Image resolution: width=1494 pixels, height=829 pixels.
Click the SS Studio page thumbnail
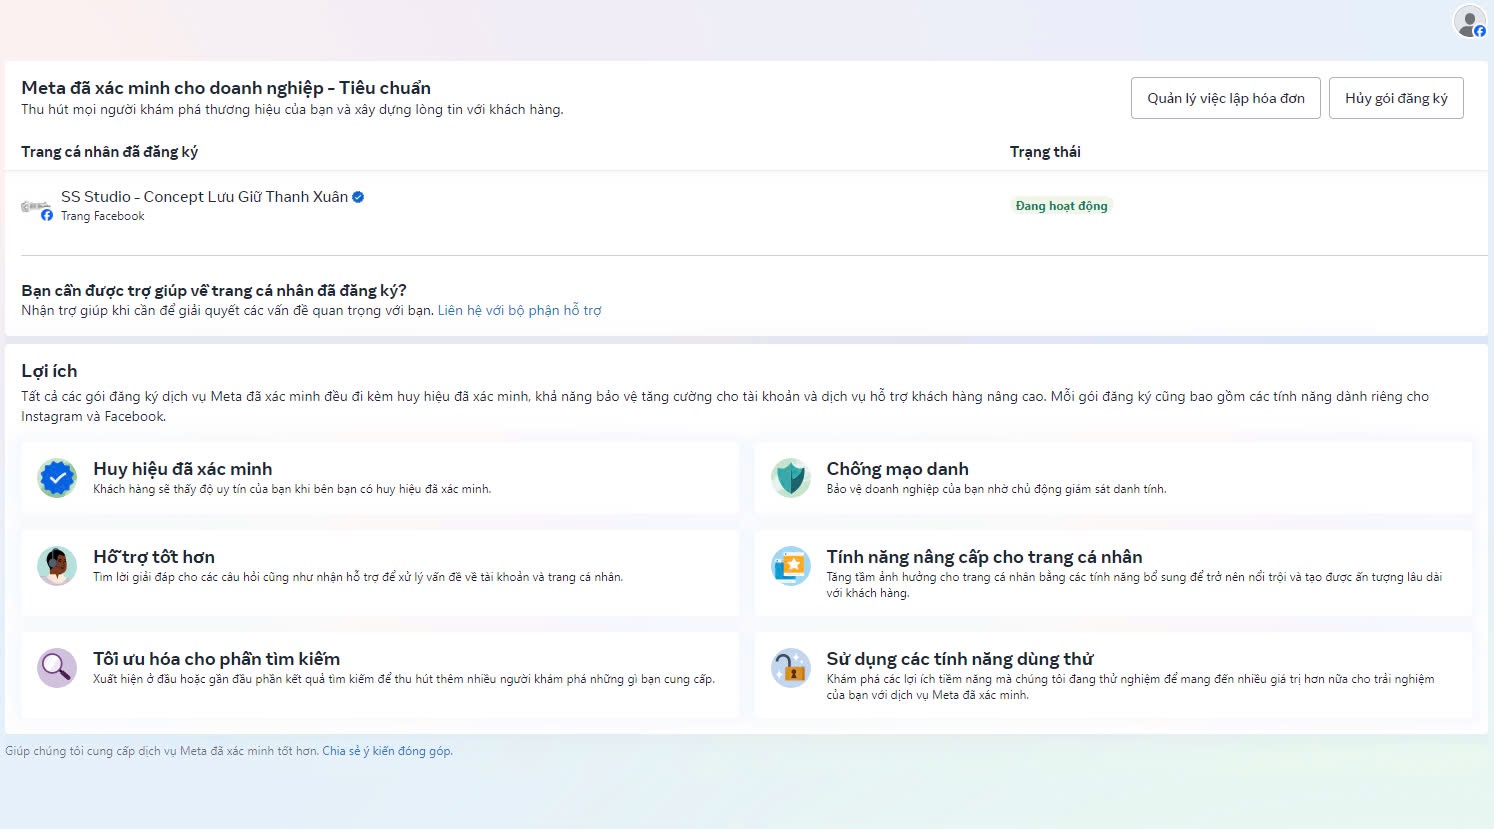click(35, 206)
